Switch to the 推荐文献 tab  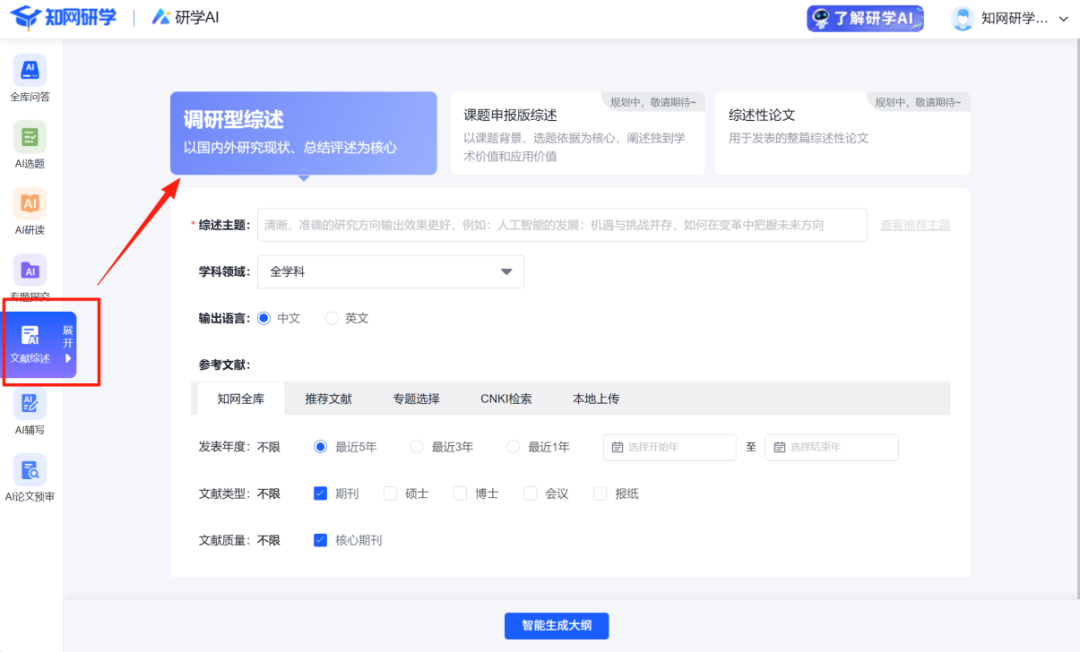point(328,399)
